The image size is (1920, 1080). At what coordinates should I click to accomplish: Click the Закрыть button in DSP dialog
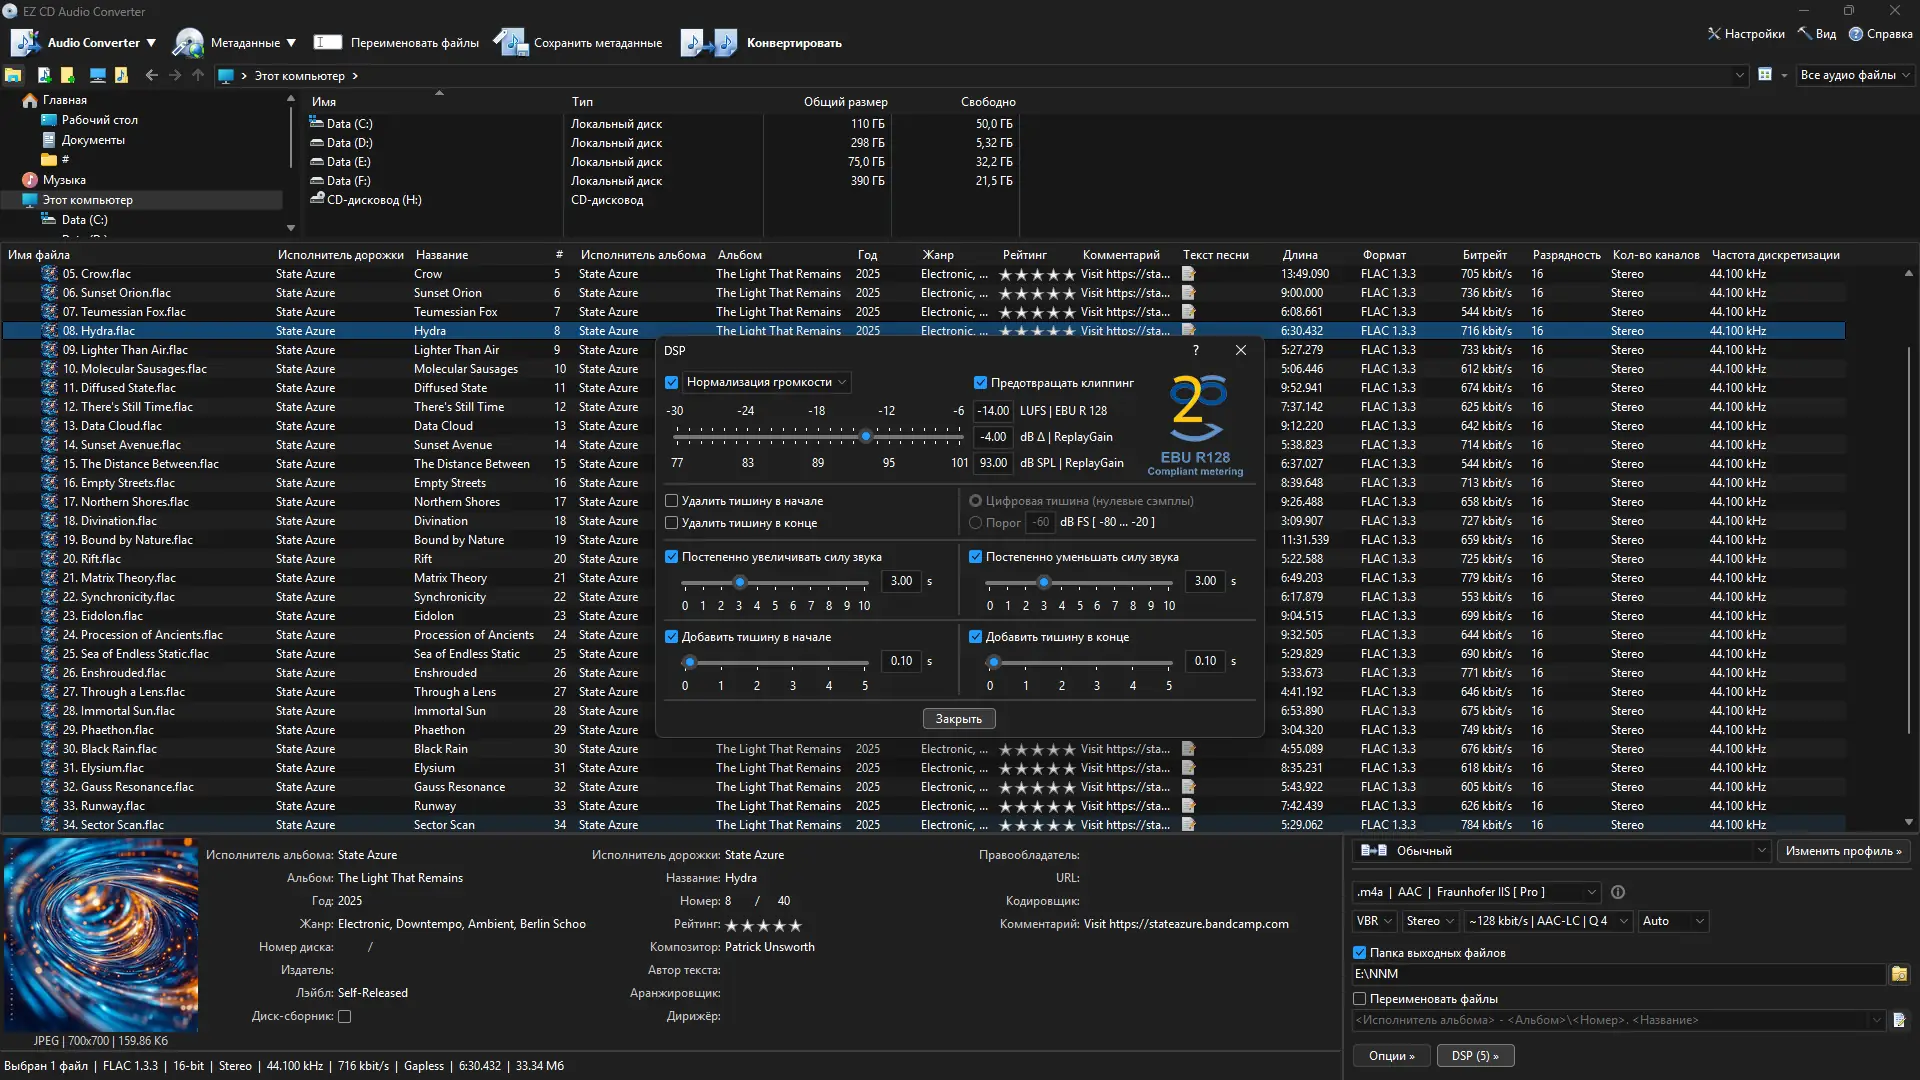coord(958,719)
